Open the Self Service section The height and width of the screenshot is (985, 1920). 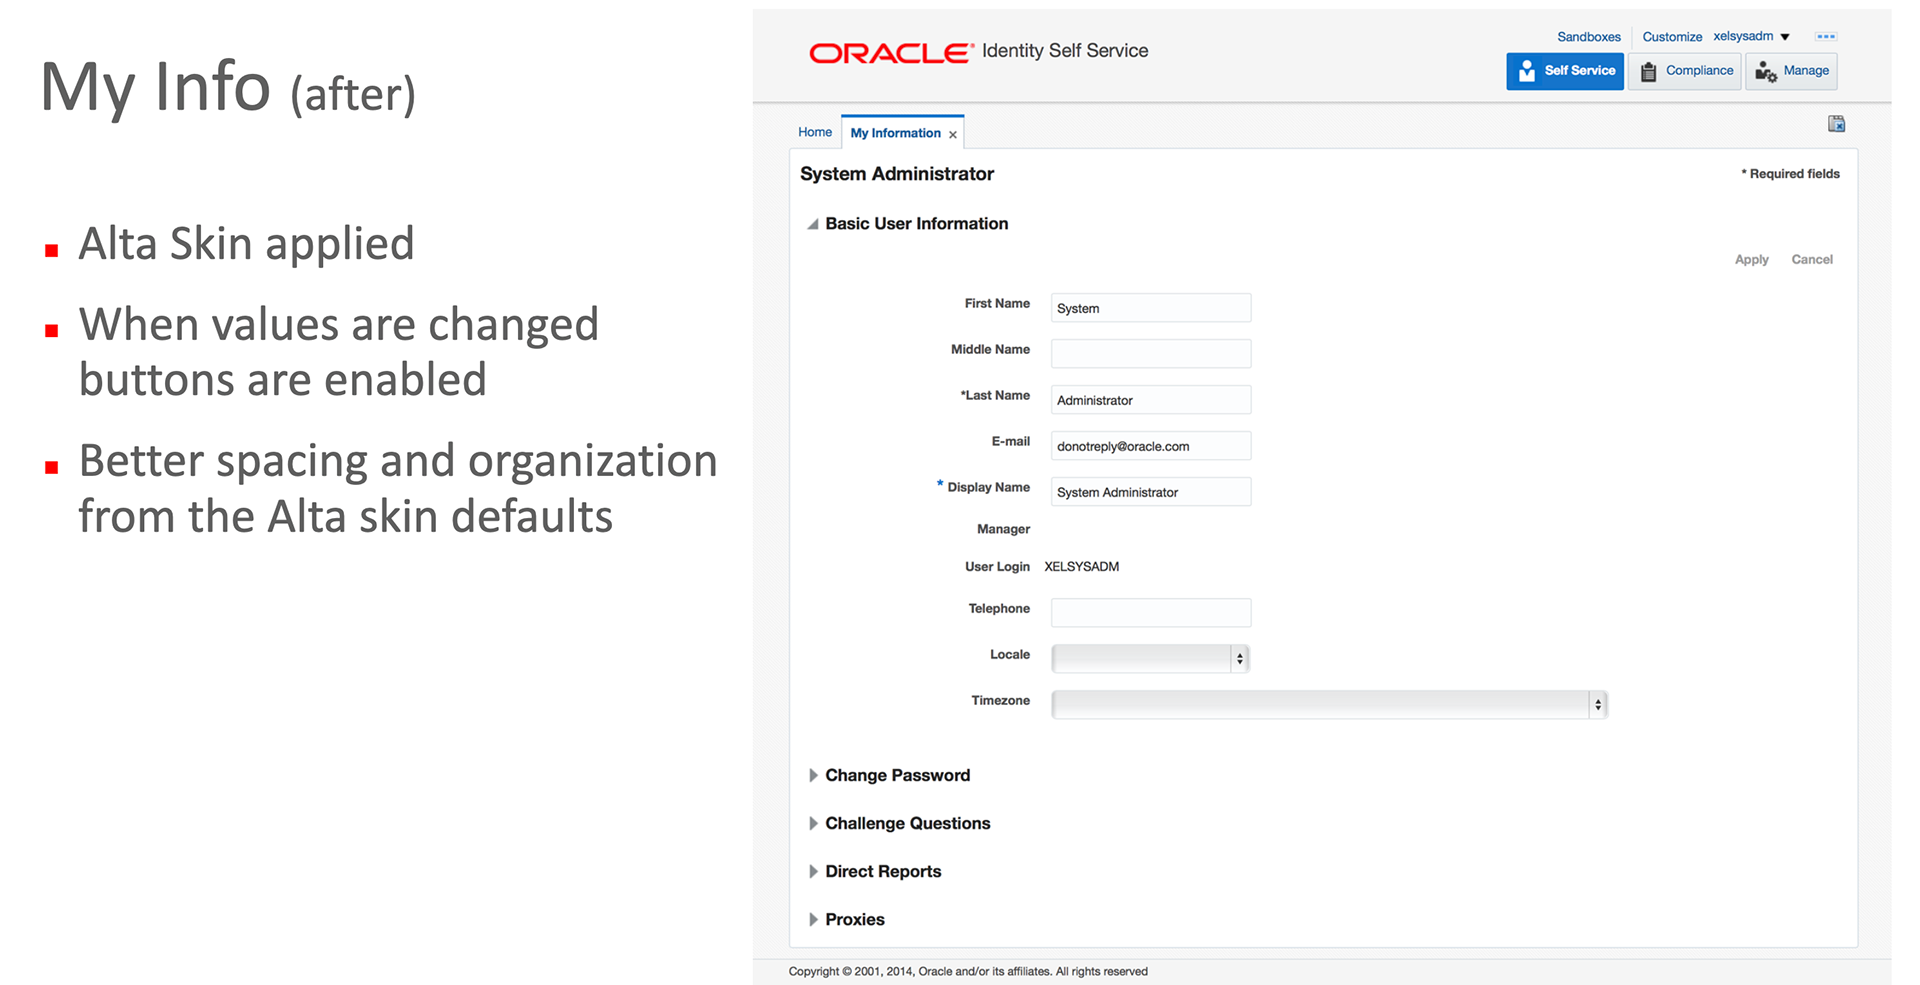tap(1565, 71)
